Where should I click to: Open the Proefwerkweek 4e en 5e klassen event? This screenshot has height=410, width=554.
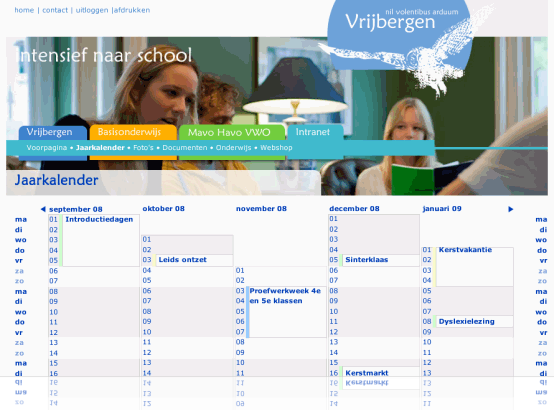[287, 312]
